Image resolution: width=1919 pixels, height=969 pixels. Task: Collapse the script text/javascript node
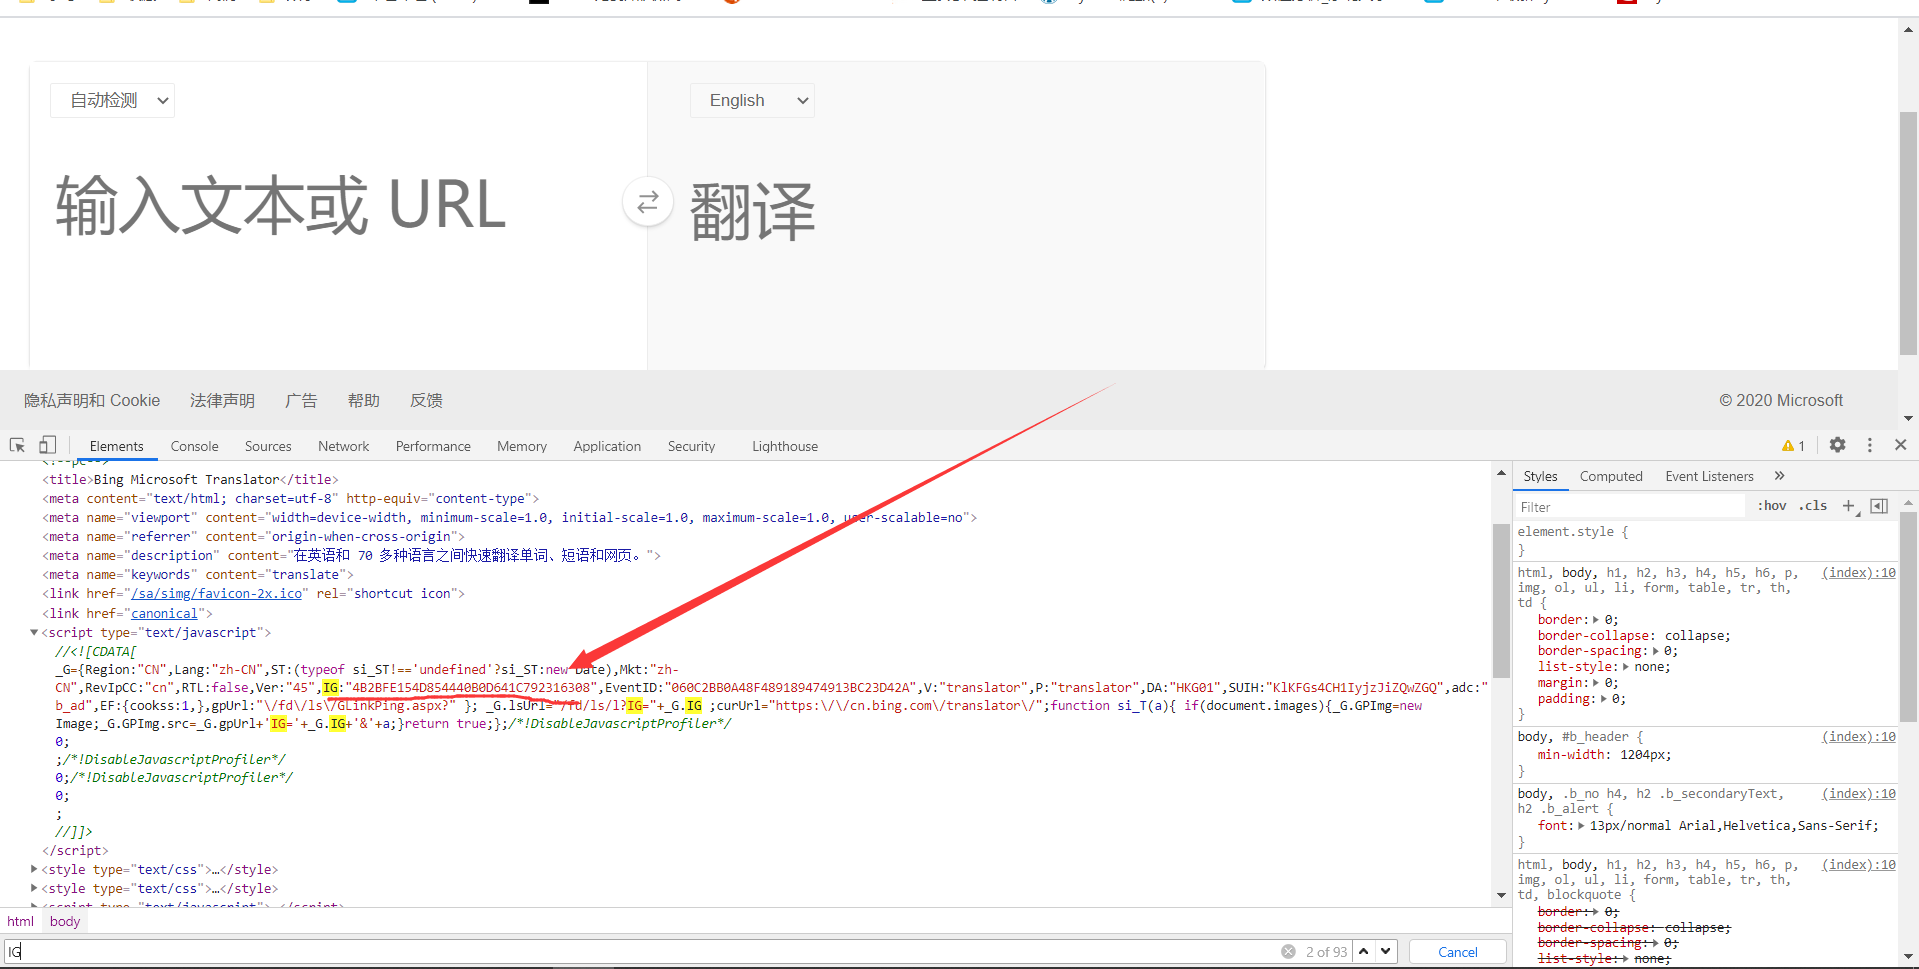tap(34, 632)
